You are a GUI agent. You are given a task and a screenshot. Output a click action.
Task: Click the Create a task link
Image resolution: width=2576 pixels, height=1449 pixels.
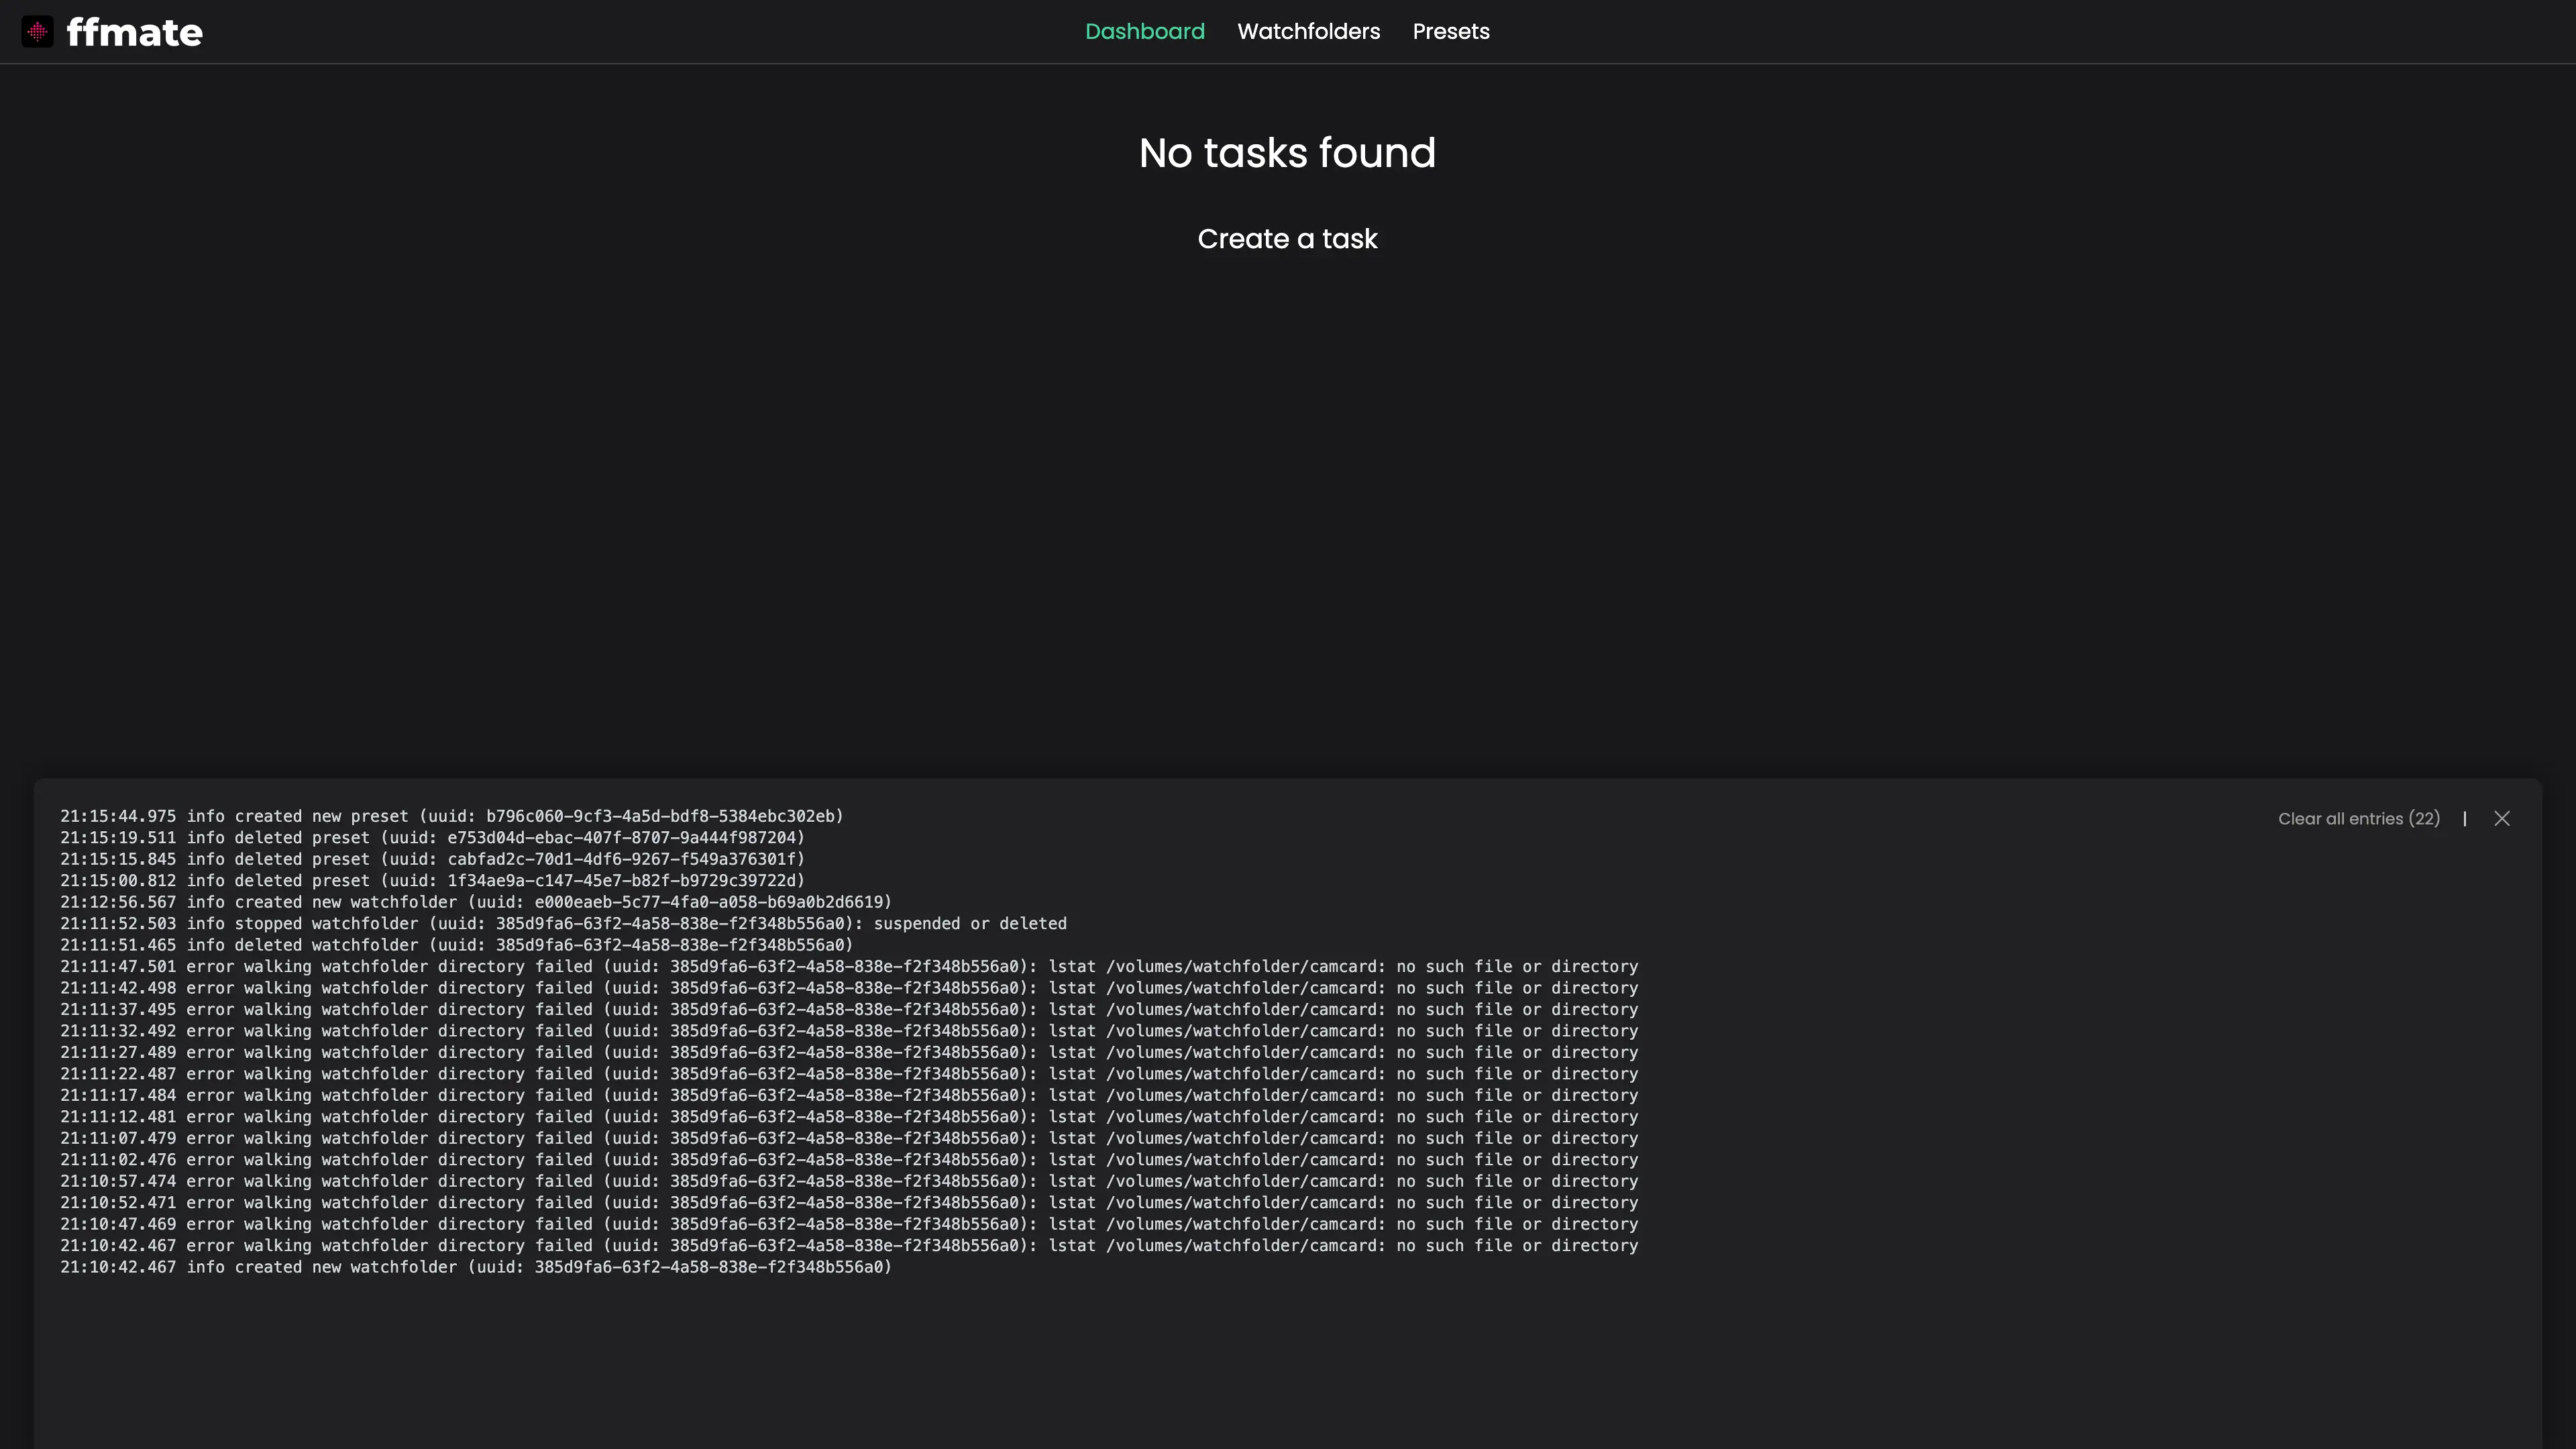pyautogui.click(x=1288, y=239)
